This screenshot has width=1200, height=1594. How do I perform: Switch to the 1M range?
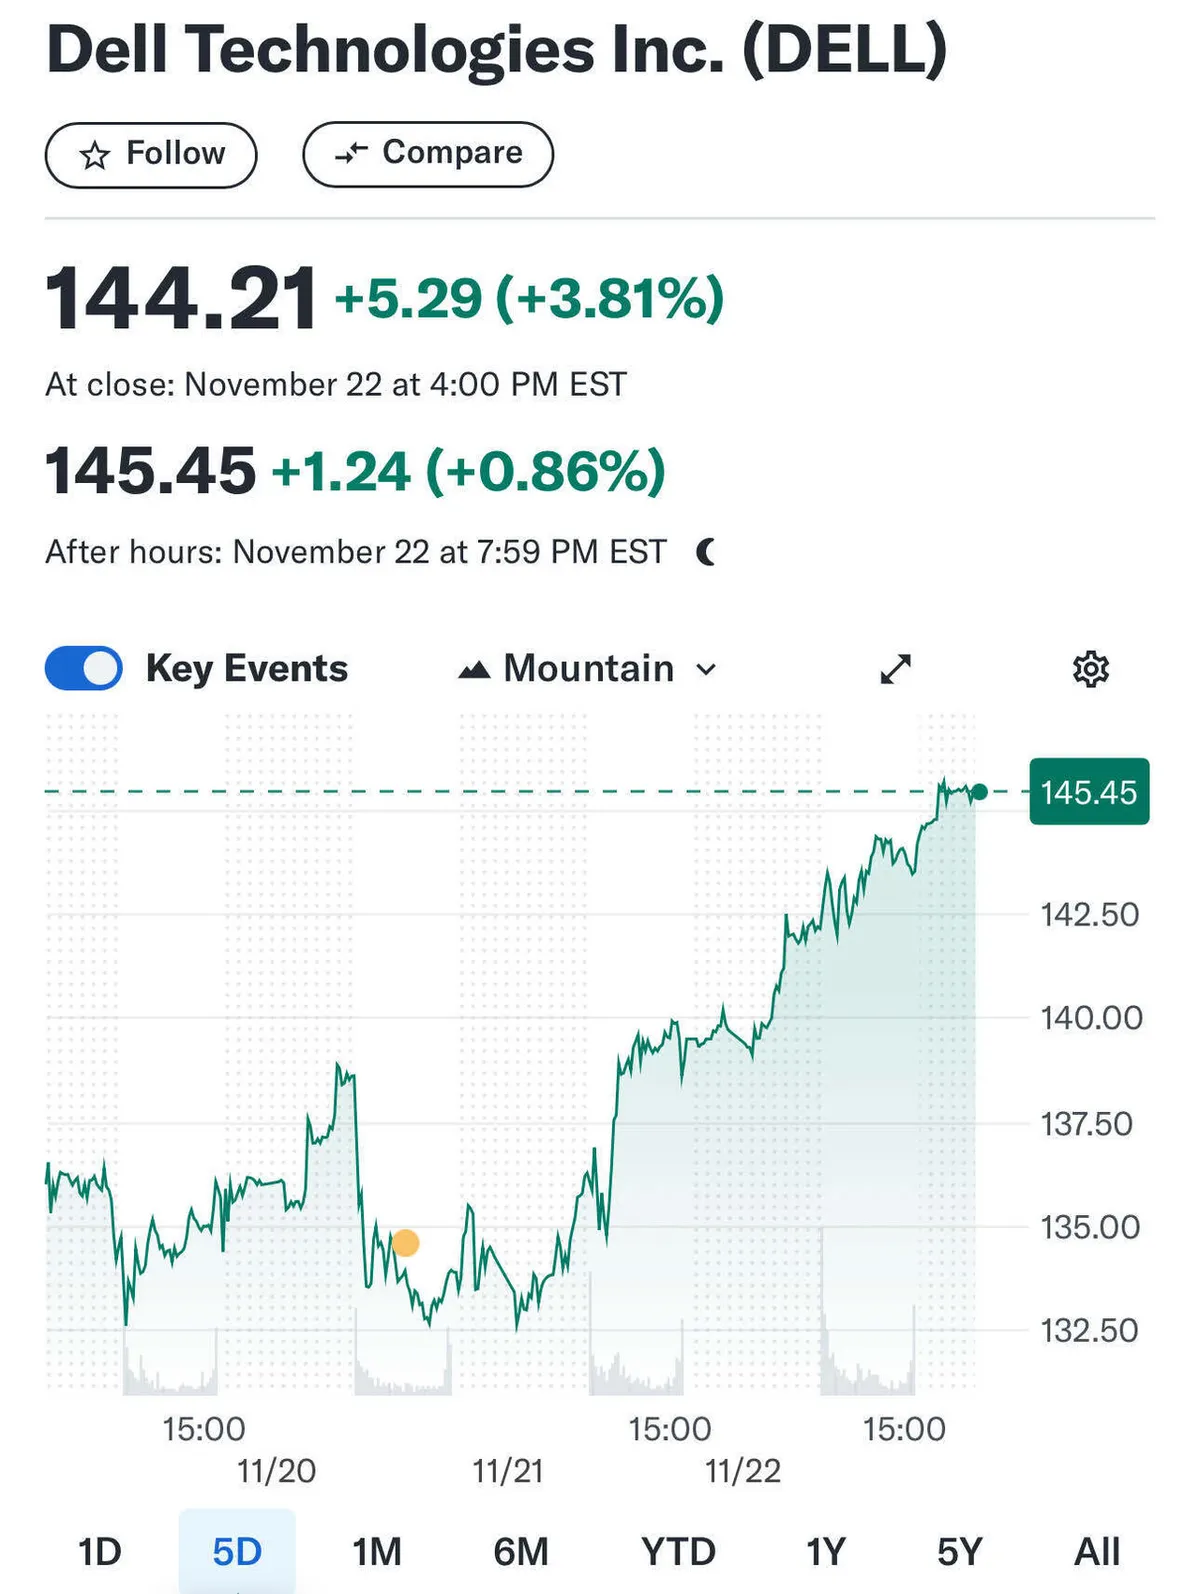[376, 1552]
